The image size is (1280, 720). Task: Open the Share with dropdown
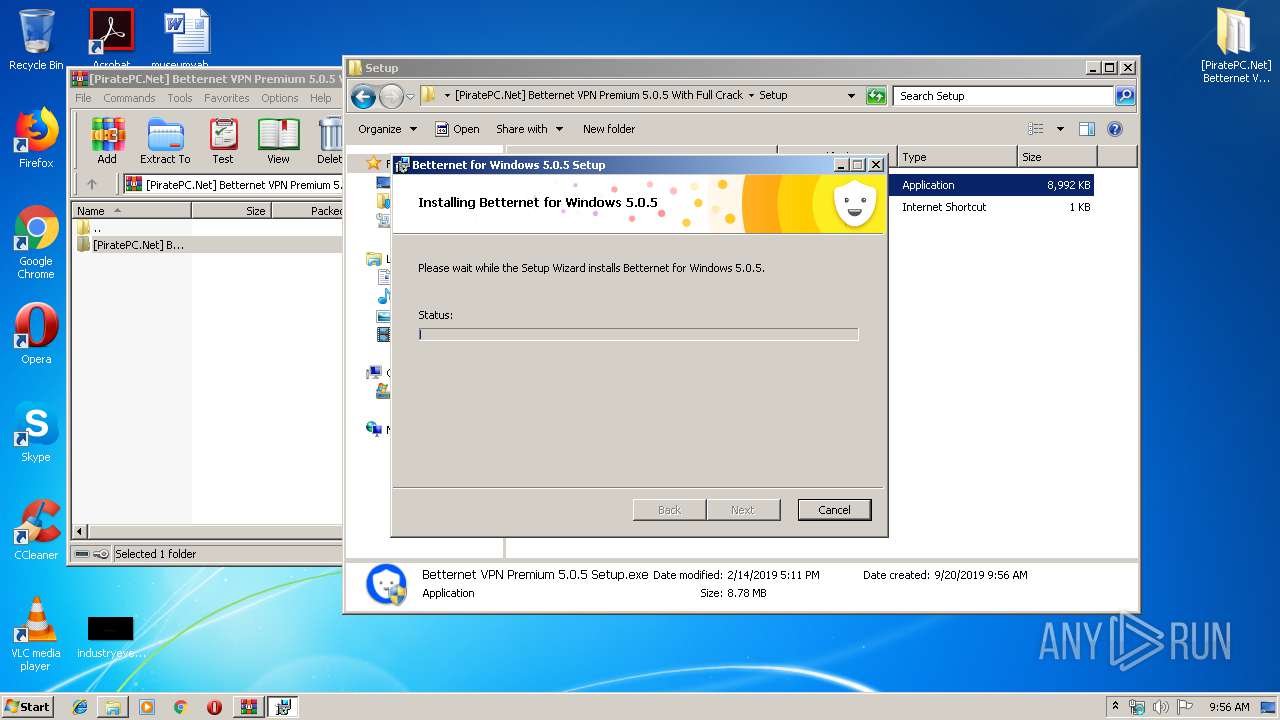[x=530, y=129]
